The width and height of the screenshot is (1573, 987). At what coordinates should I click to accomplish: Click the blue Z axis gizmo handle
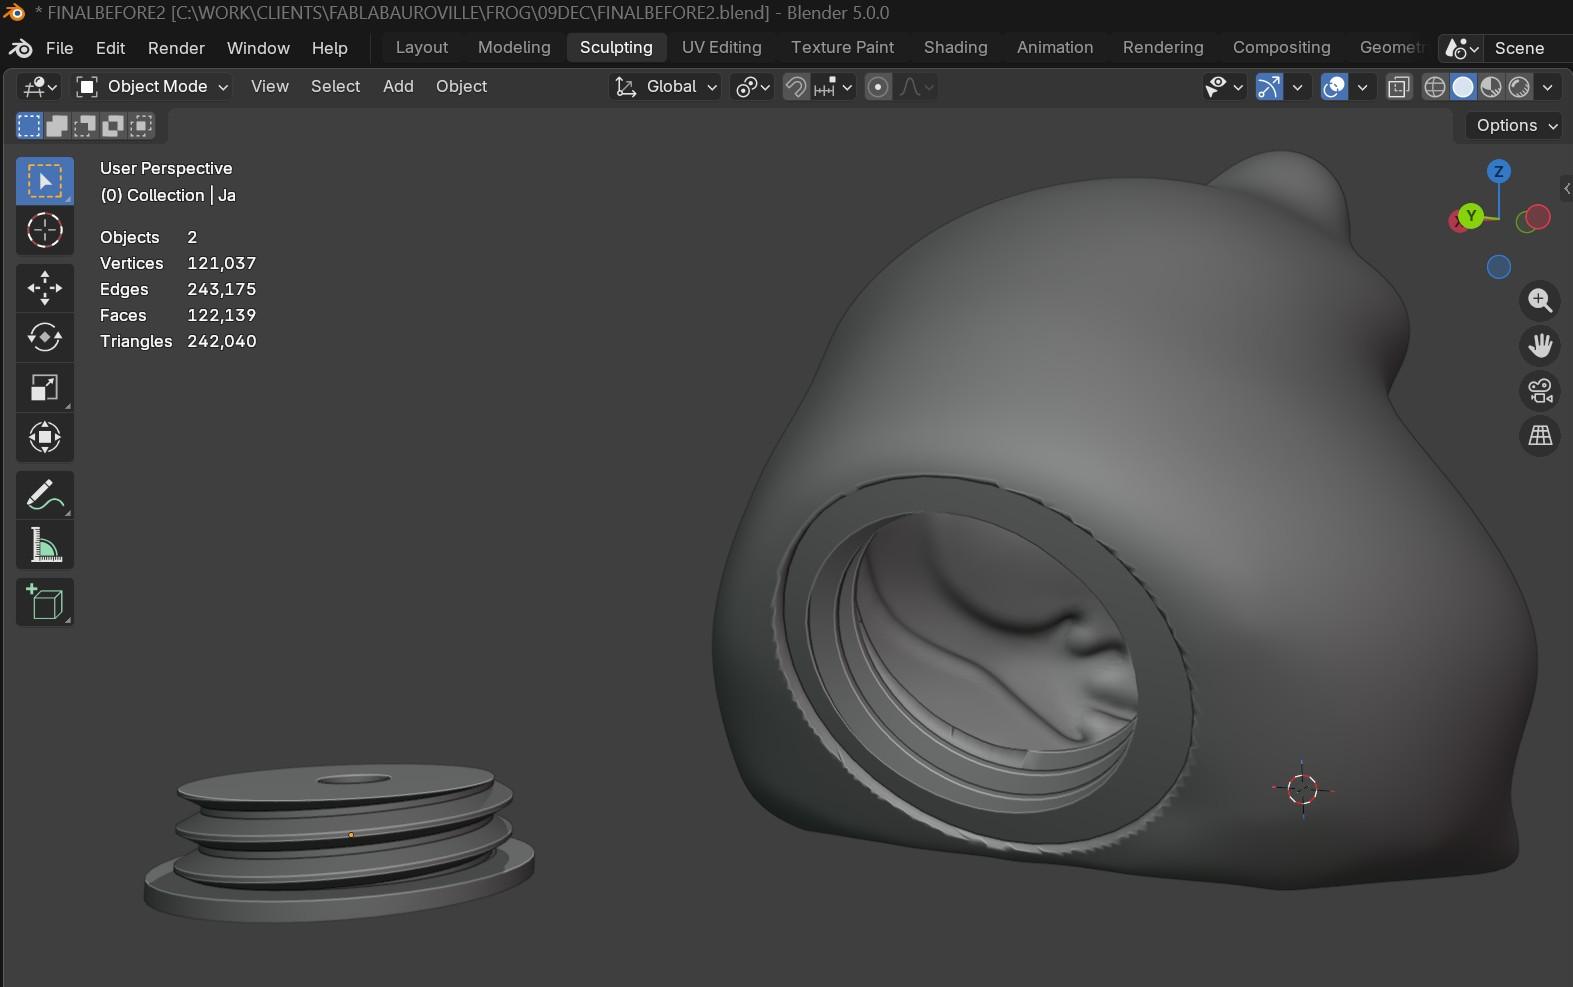(x=1498, y=172)
